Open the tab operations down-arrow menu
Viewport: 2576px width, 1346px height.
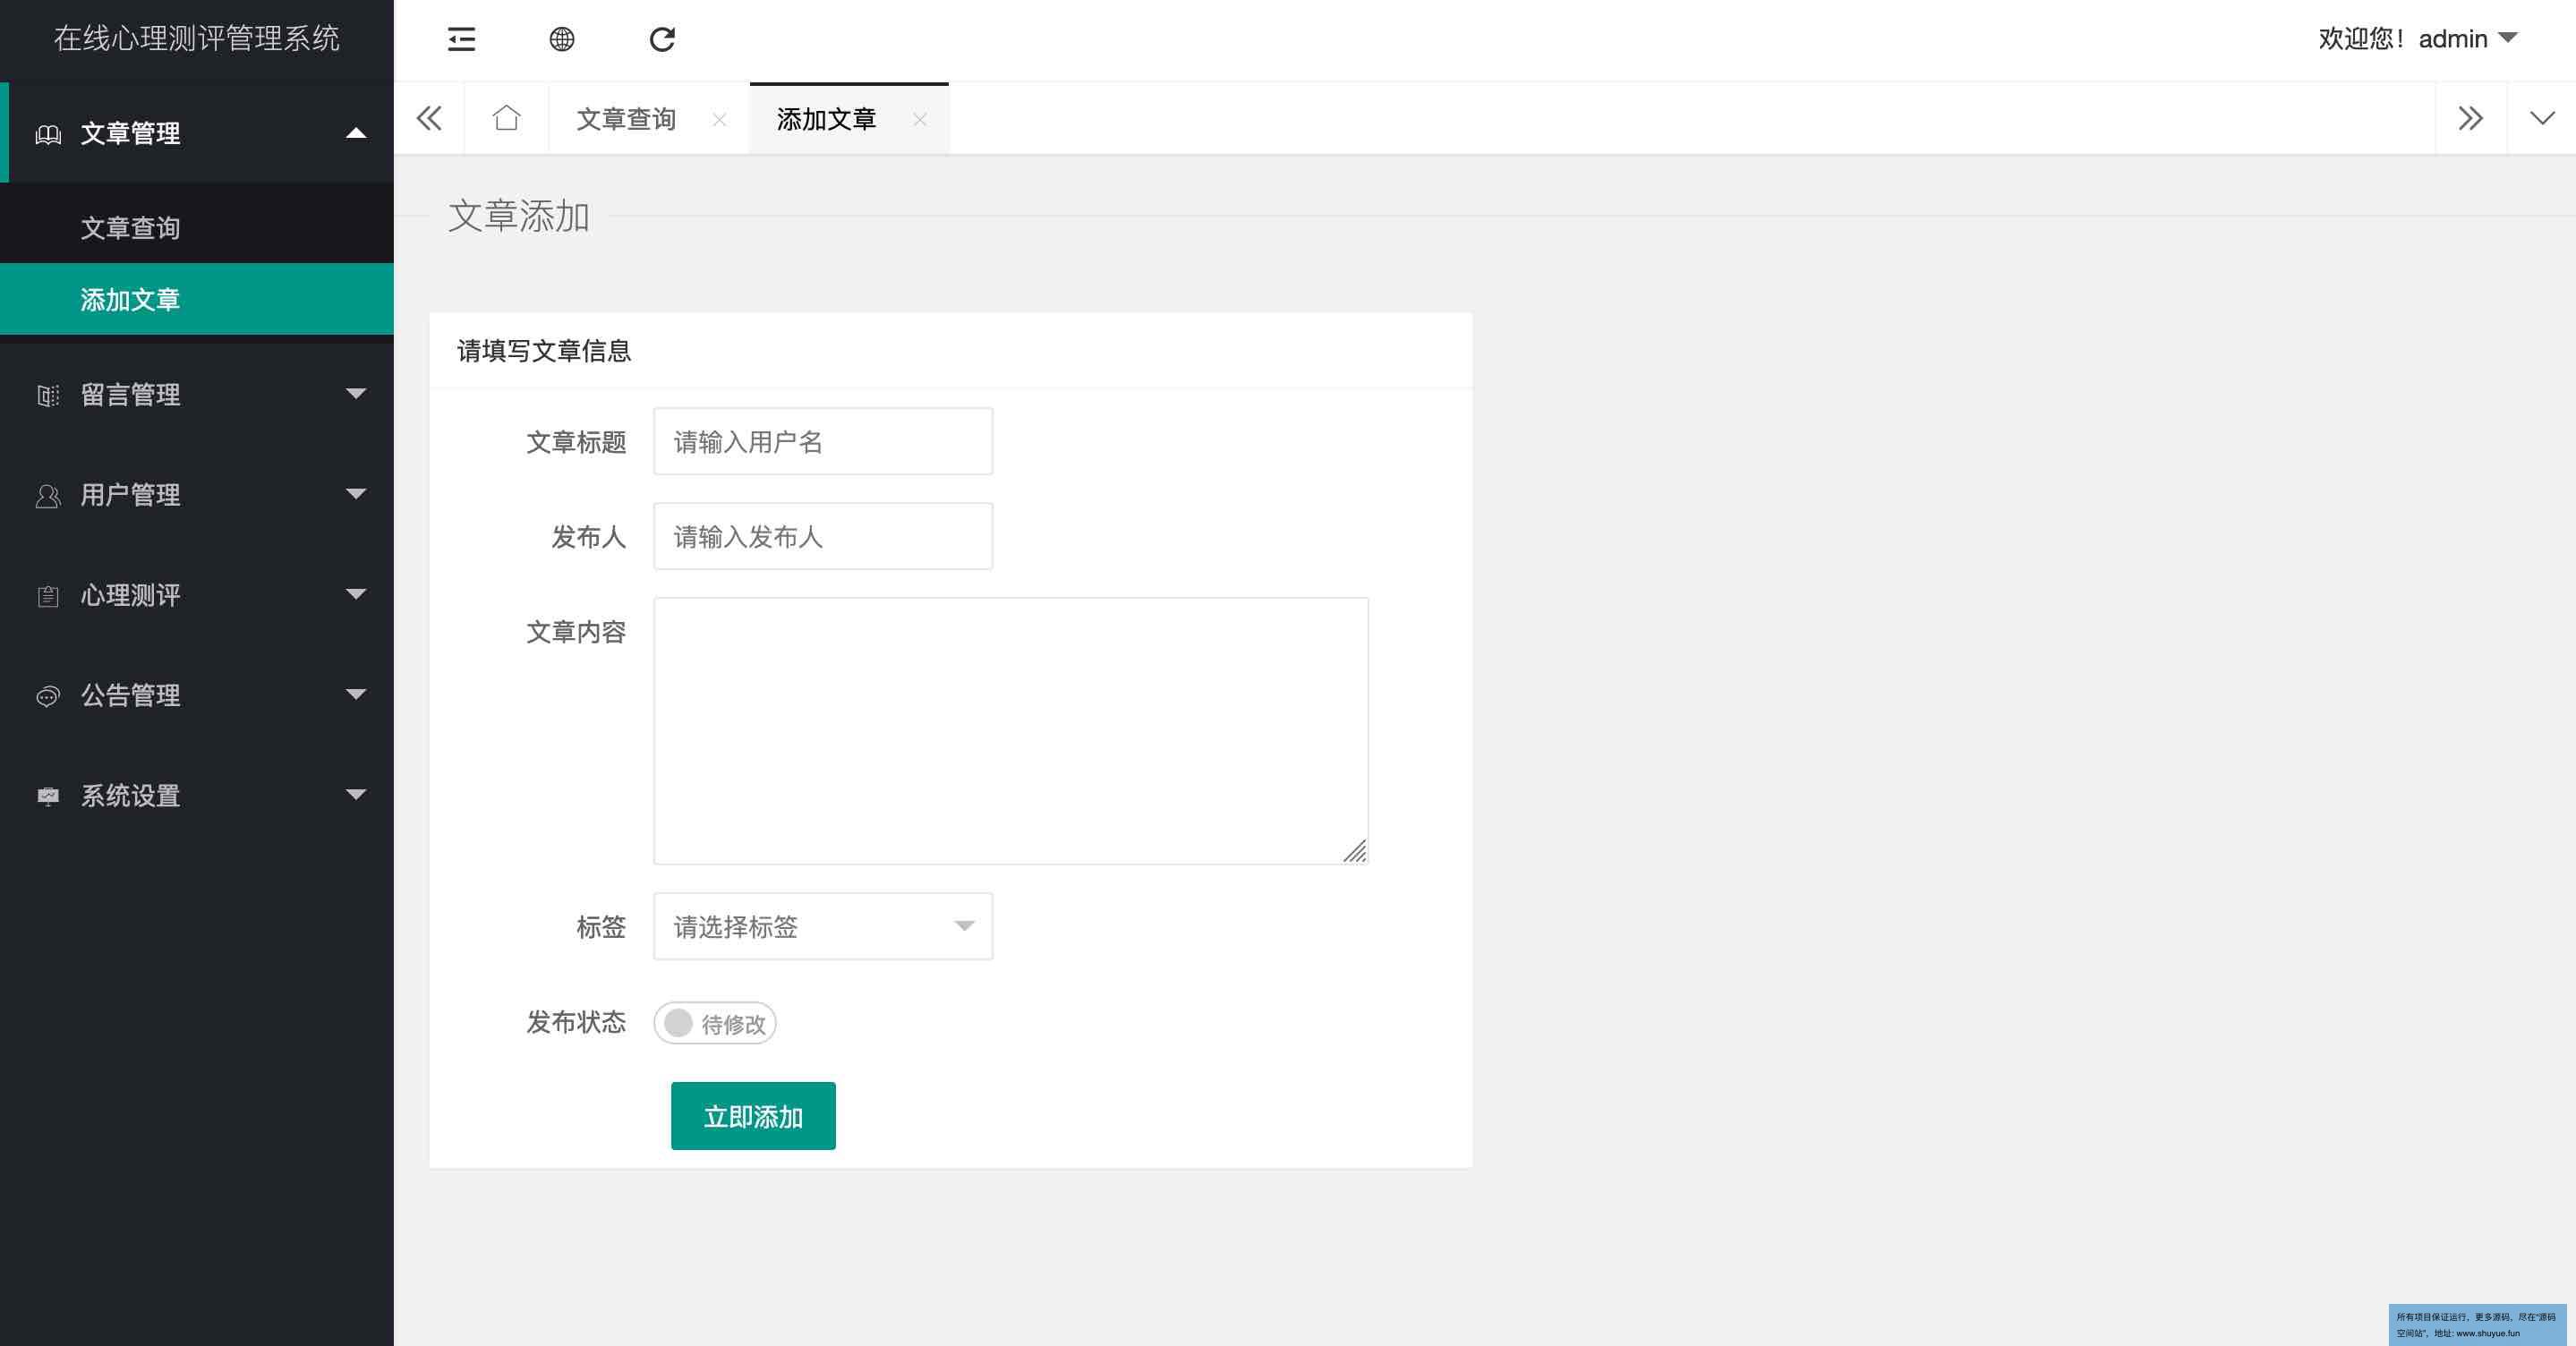2541,118
